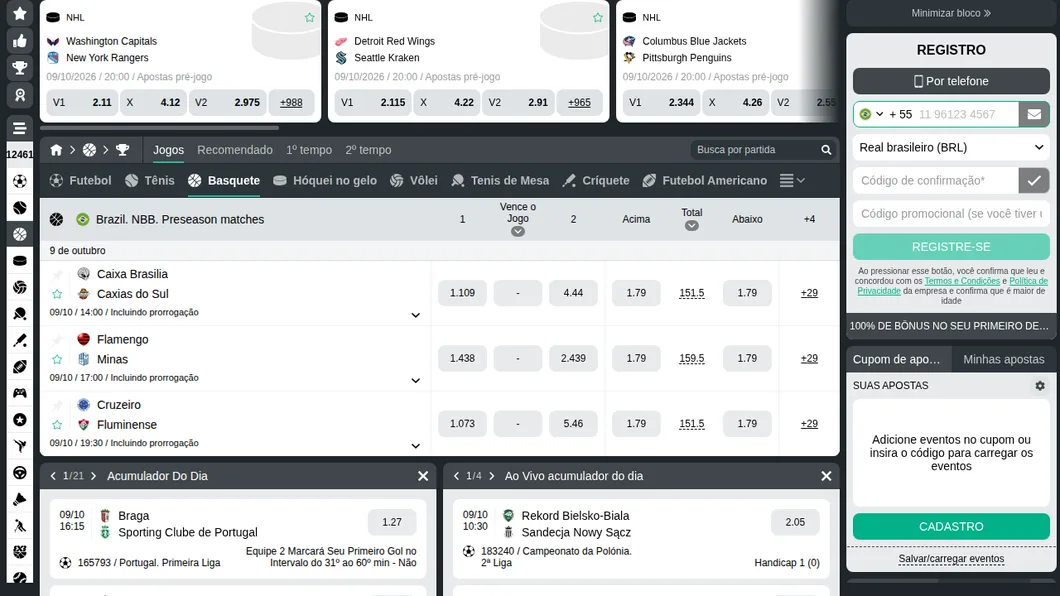Open favorites star in left sidebar

coord(20,14)
